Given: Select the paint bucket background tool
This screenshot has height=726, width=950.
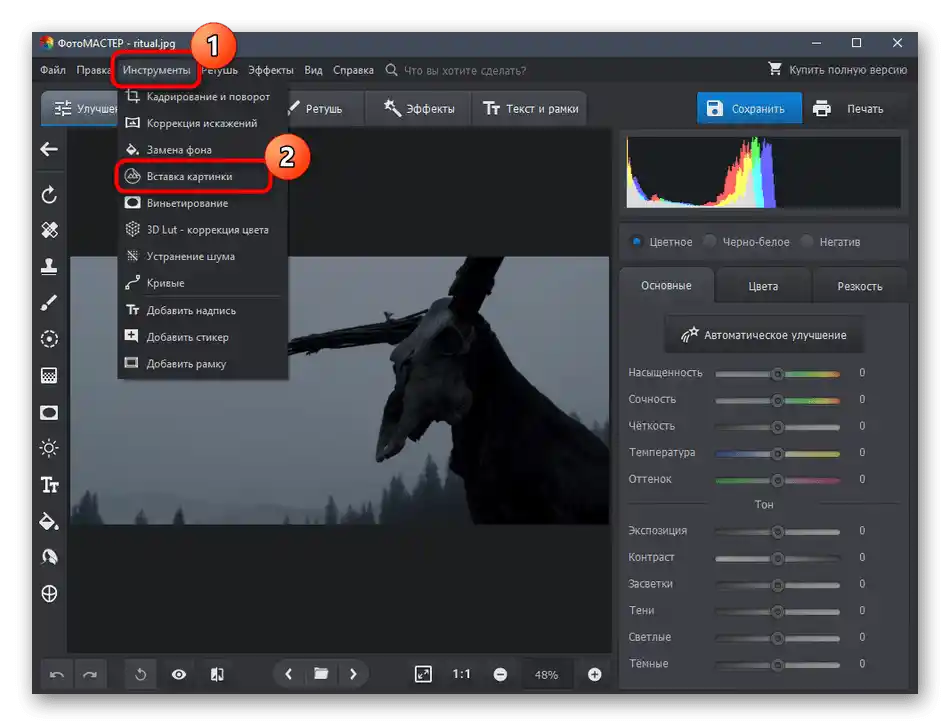Looking at the screenshot, I should click(x=49, y=522).
